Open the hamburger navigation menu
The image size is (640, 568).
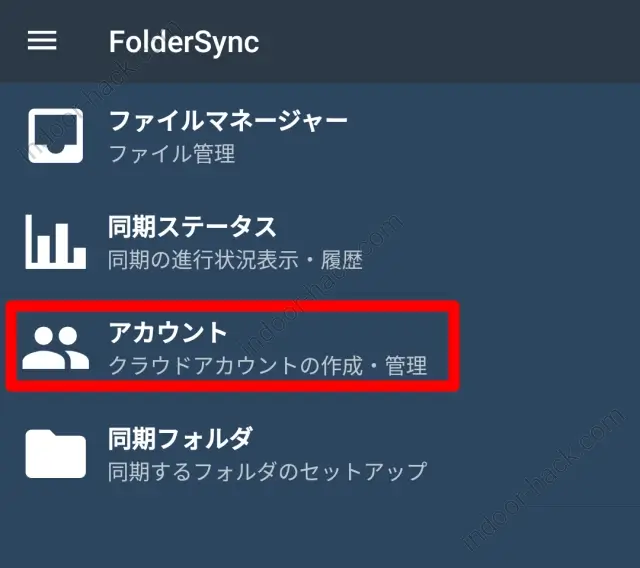point(42,41)
